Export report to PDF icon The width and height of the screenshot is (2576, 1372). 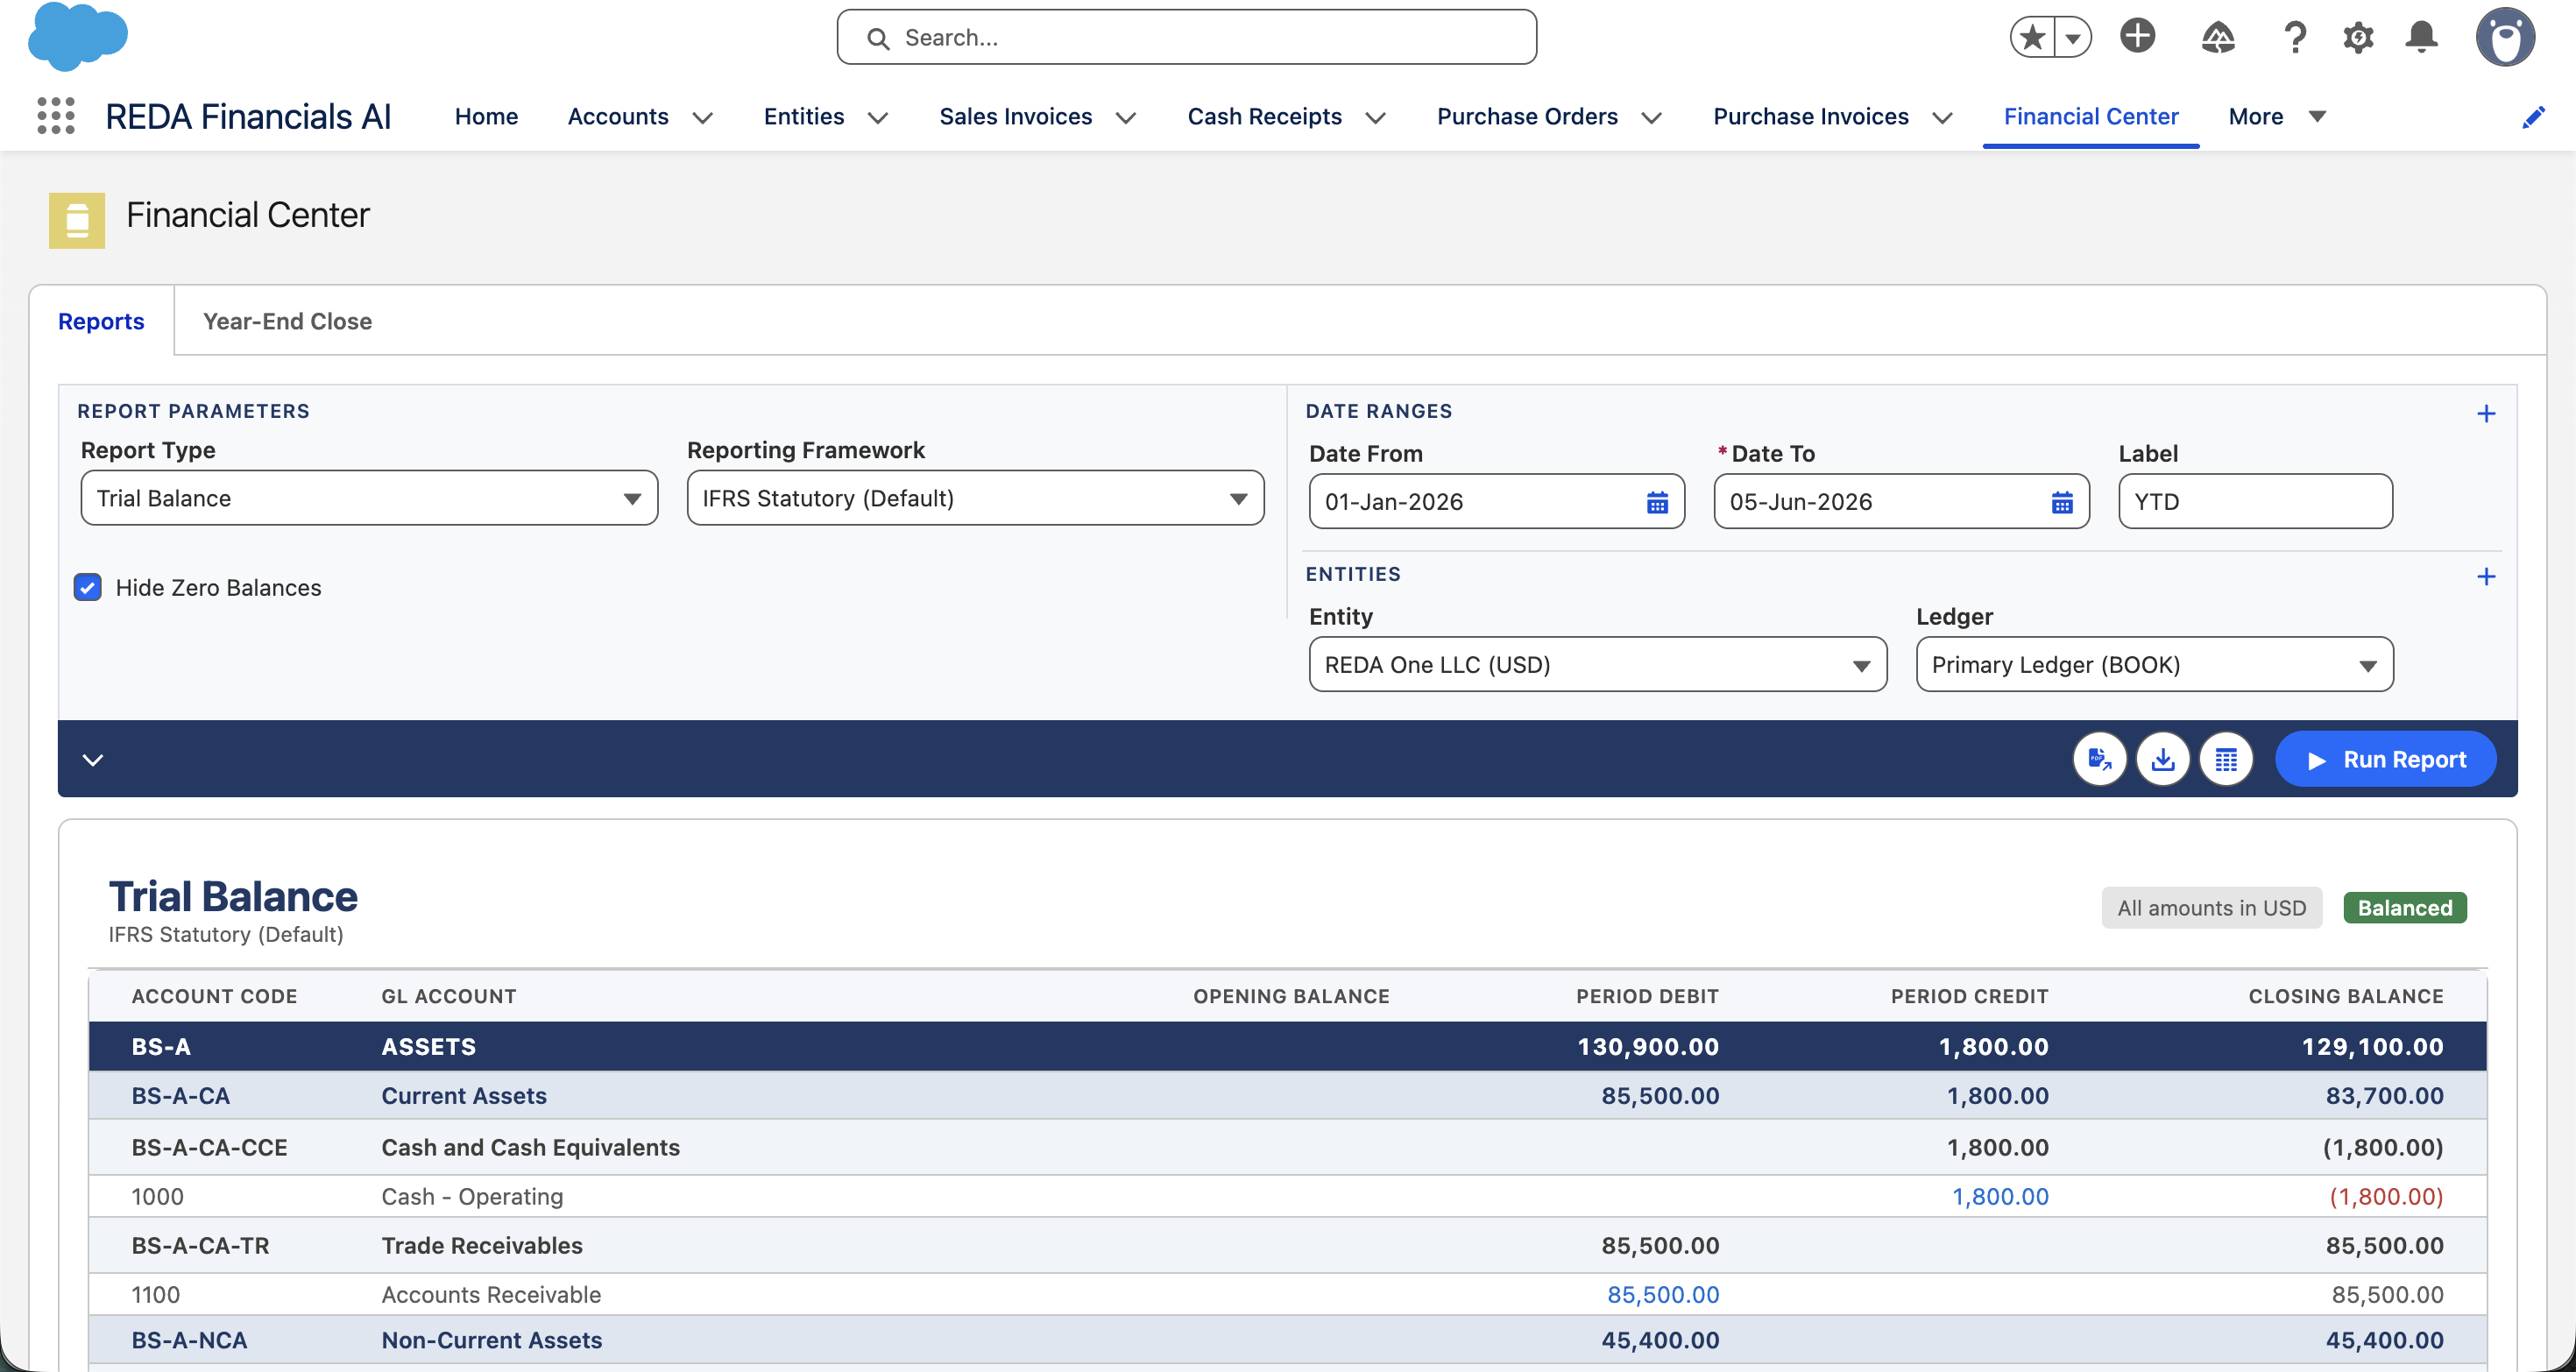pos(2100,760)
